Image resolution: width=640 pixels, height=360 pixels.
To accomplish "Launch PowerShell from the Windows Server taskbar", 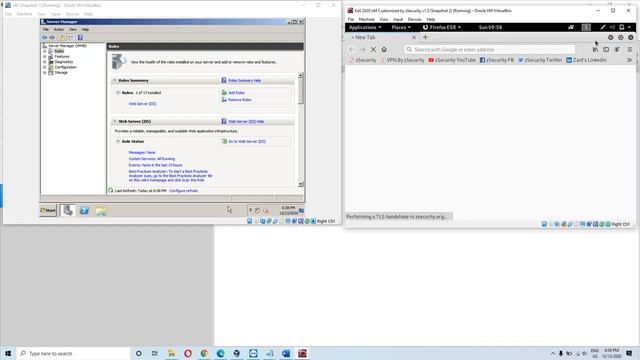I will pos(84,211).
